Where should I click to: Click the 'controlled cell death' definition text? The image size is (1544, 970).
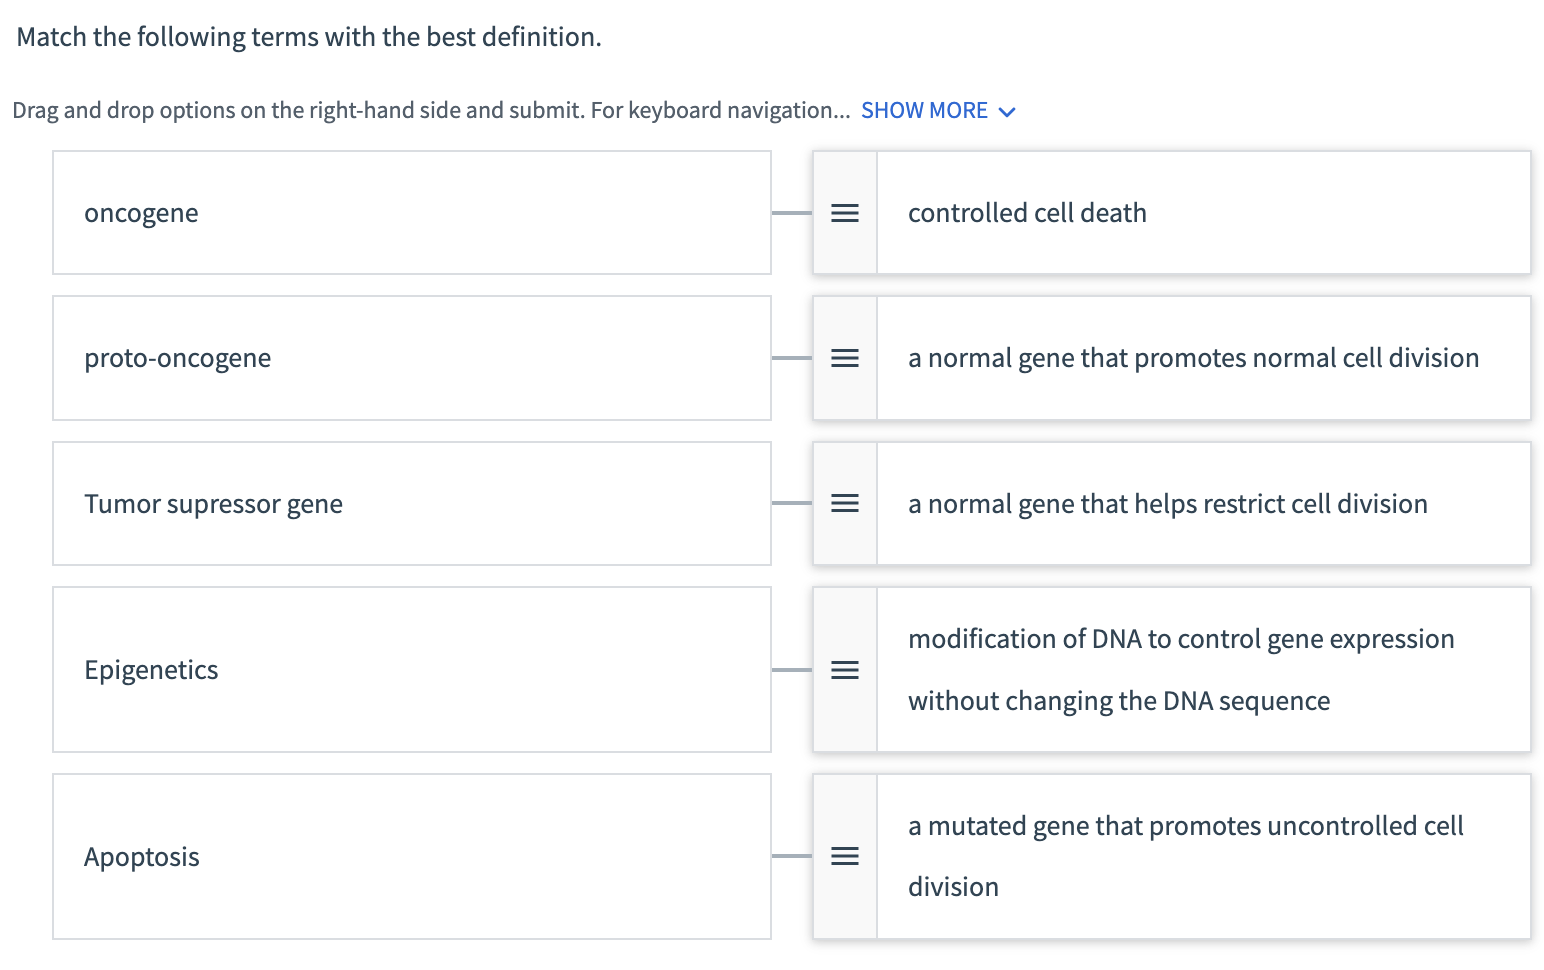(x=1027, y=213)
